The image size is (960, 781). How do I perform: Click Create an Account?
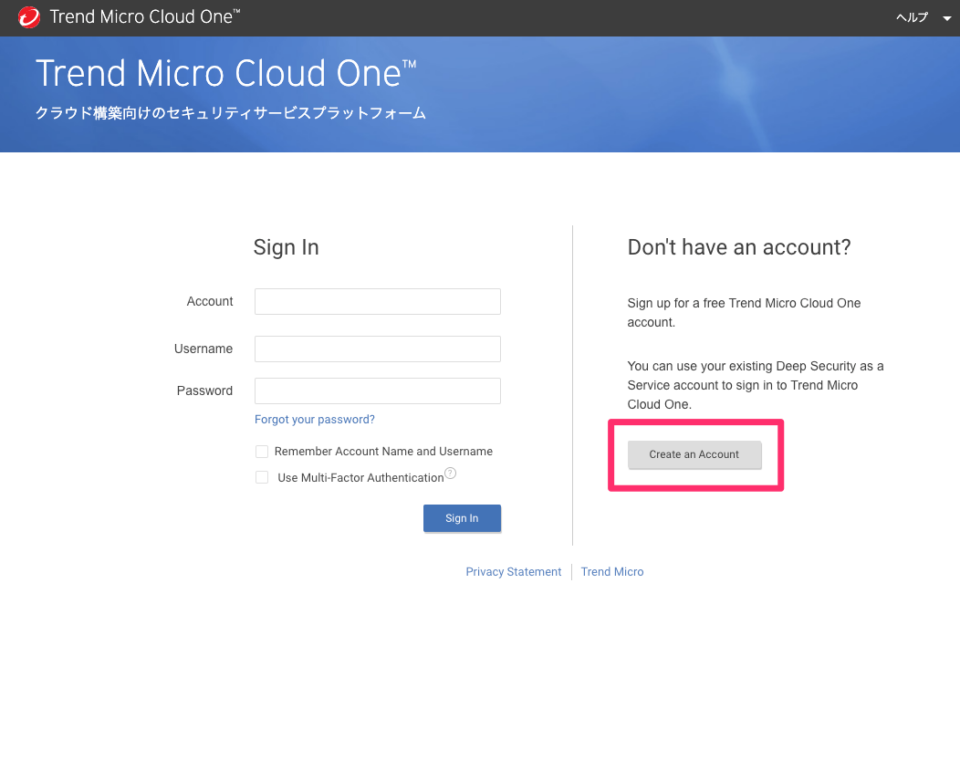click(694, 455)
